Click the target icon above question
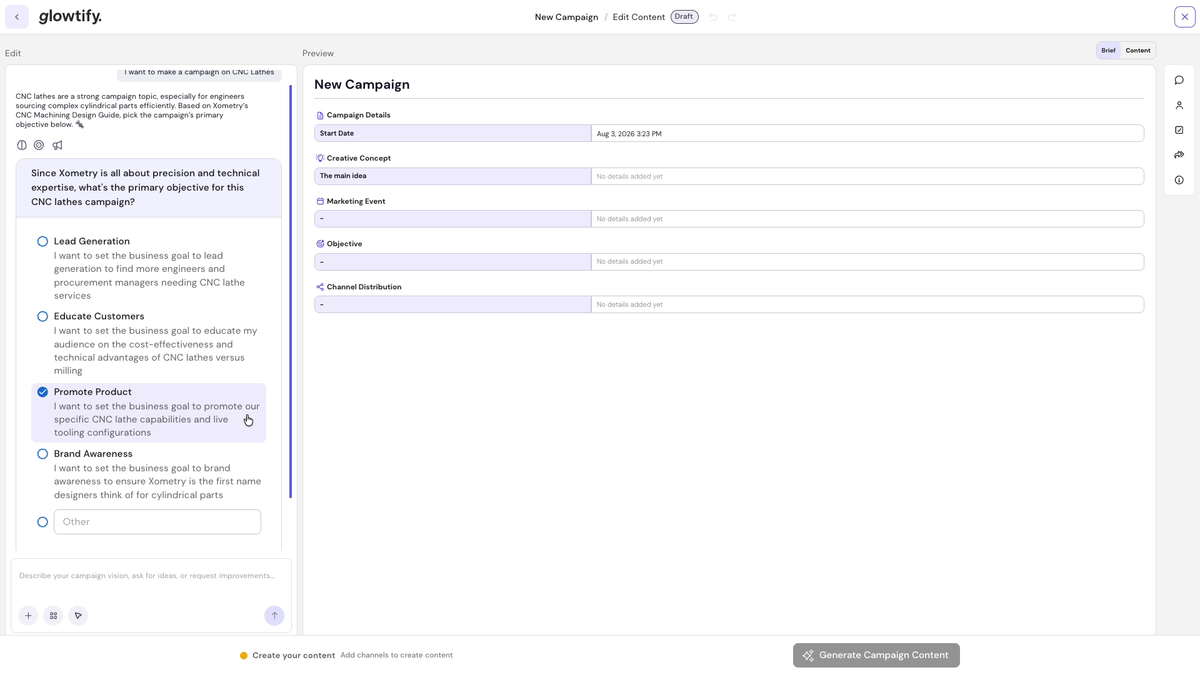The image size is (1200, 675). click(39, 145)
